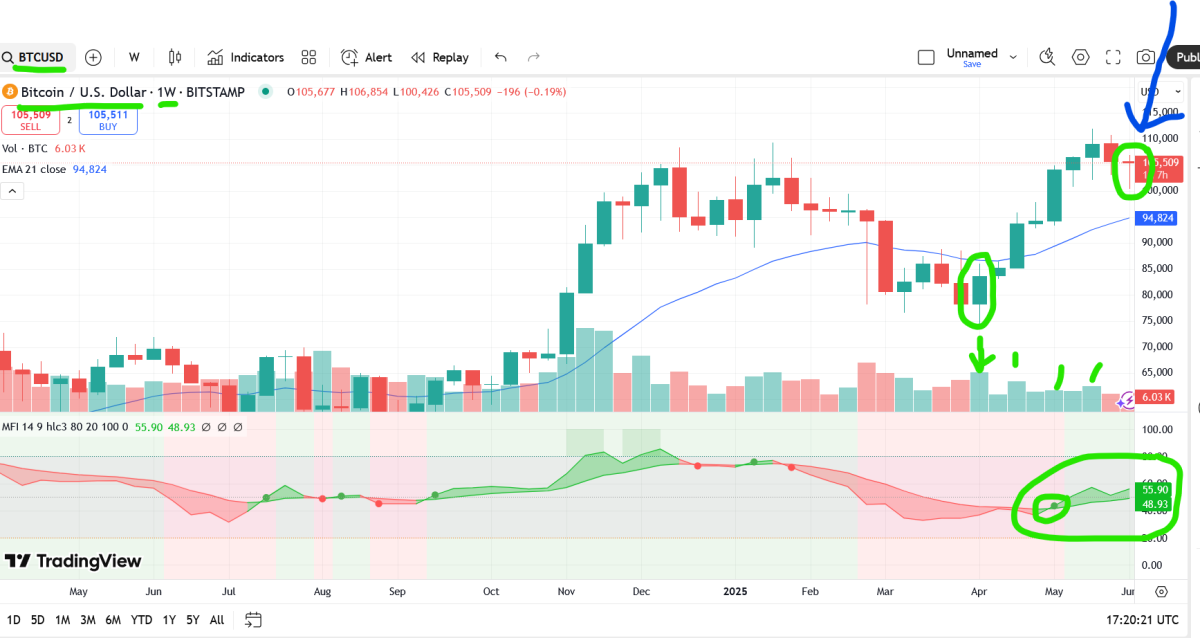The height and width of the screenshot is (638, 1200).
Task: Create a new Alert
Action: coord(366,57)
